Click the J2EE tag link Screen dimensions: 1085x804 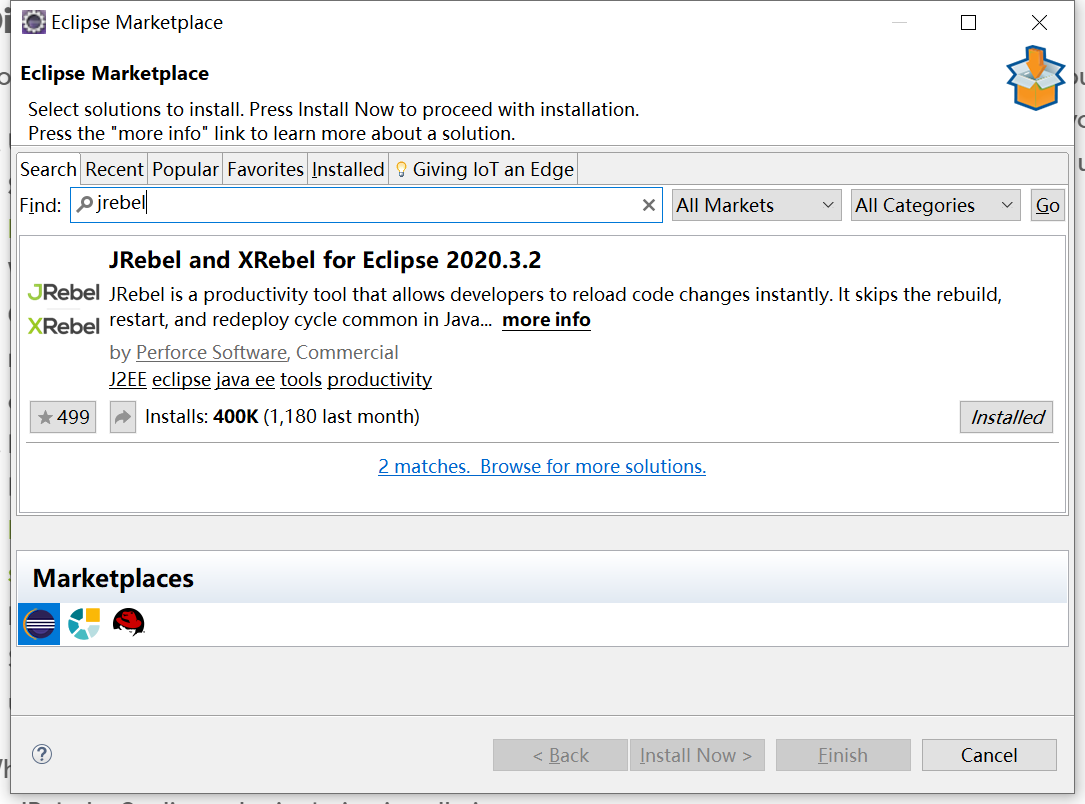pyautogui.click(x=128, y=380)
